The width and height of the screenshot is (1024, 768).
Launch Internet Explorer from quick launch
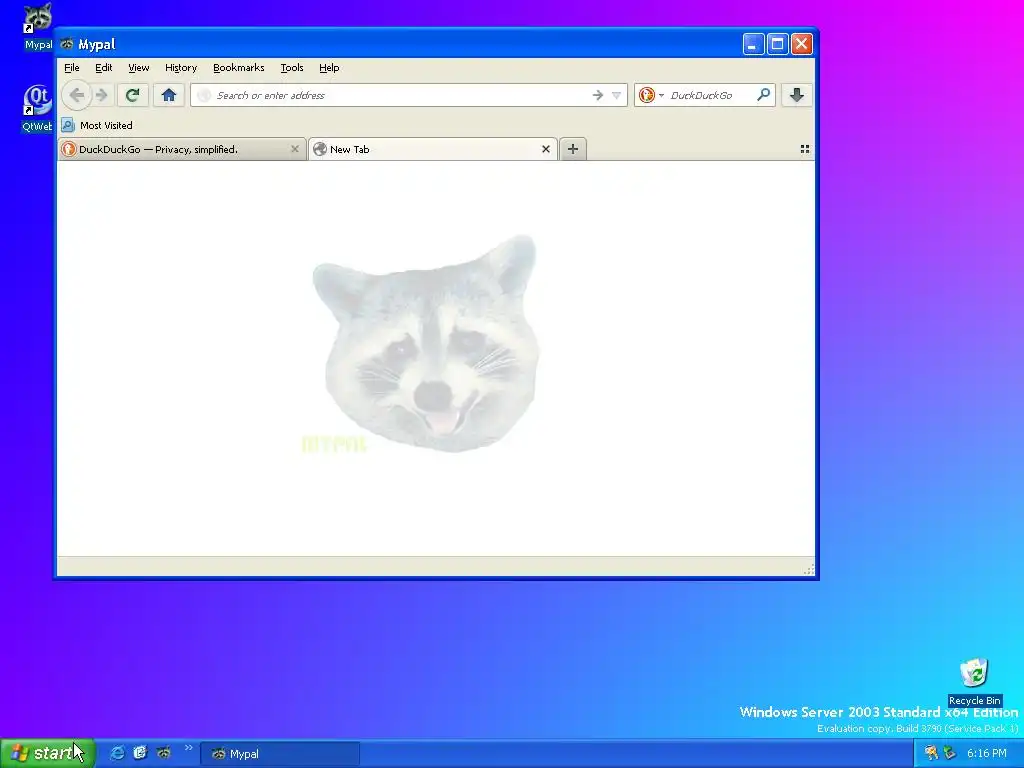(117, 753)
